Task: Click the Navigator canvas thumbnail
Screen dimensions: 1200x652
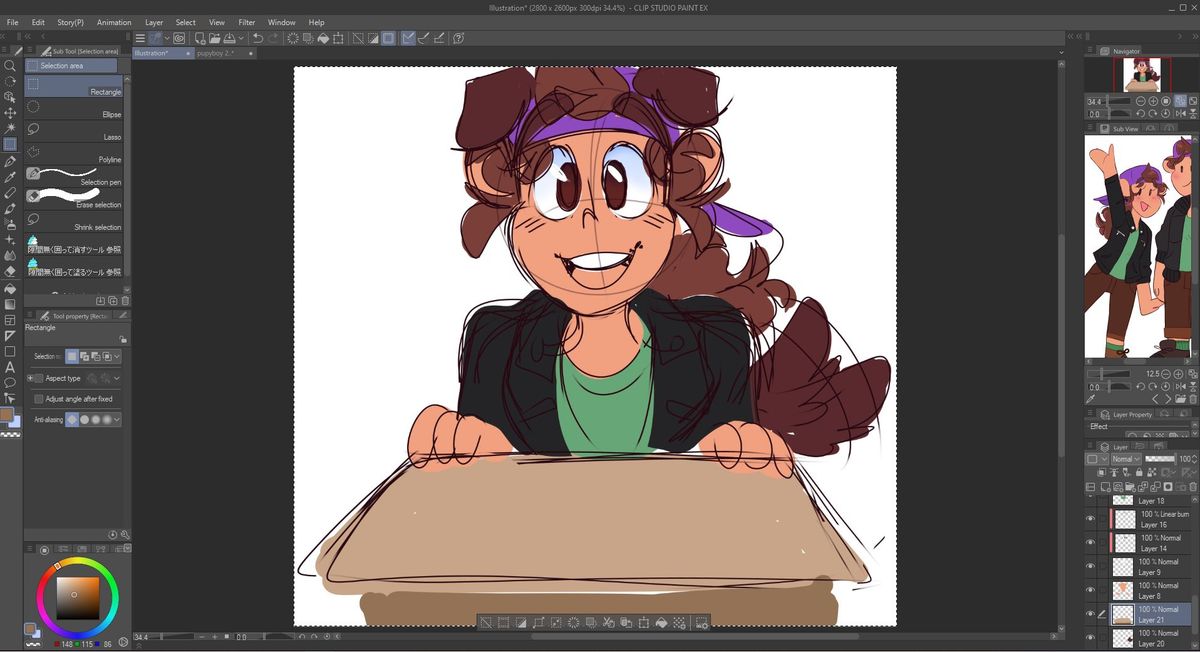Action: coord(1142,75)
